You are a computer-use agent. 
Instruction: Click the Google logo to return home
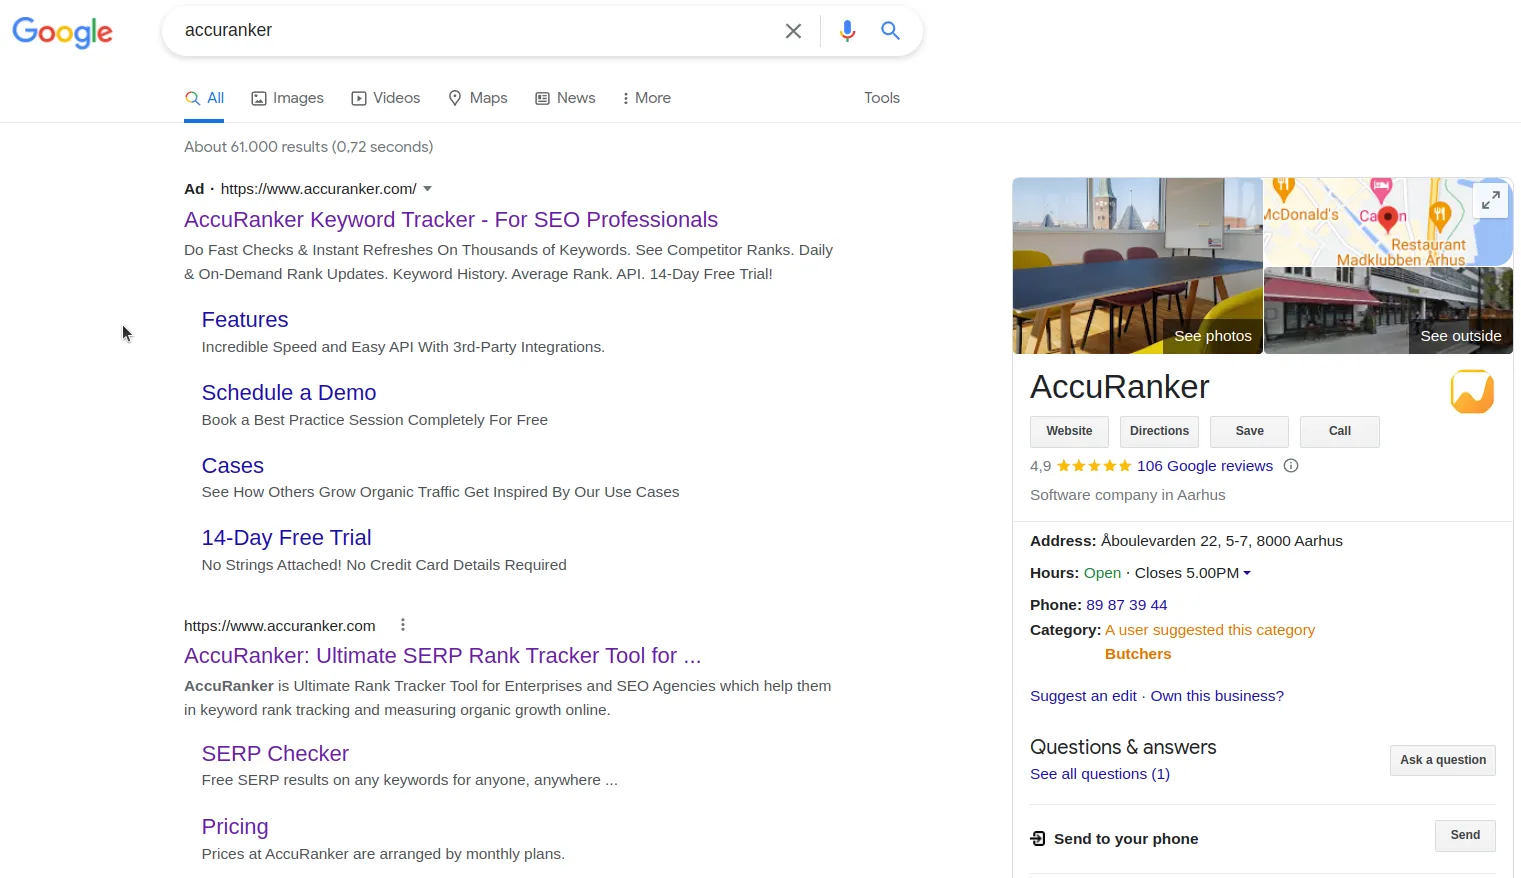tap(62, 33)
